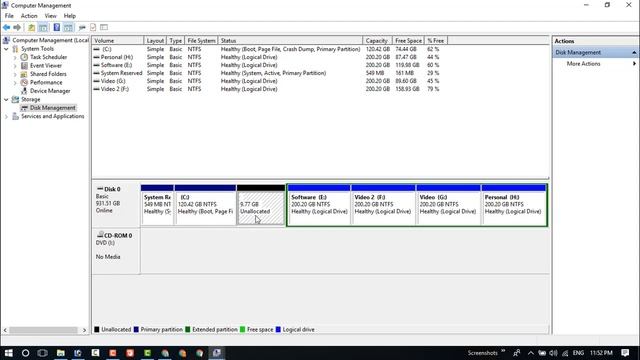The height and width of the screenshot is (360, 640).
Task: Sort by the Free Space column header
Action: click(x=408, y=40)
